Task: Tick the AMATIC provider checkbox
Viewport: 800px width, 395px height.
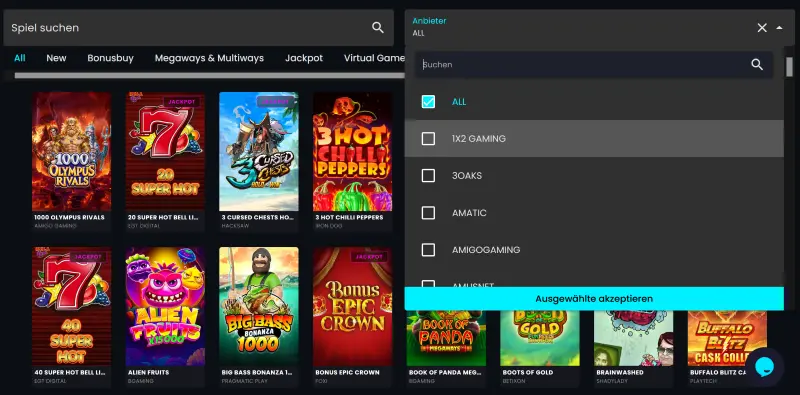Action: (428, 213)
